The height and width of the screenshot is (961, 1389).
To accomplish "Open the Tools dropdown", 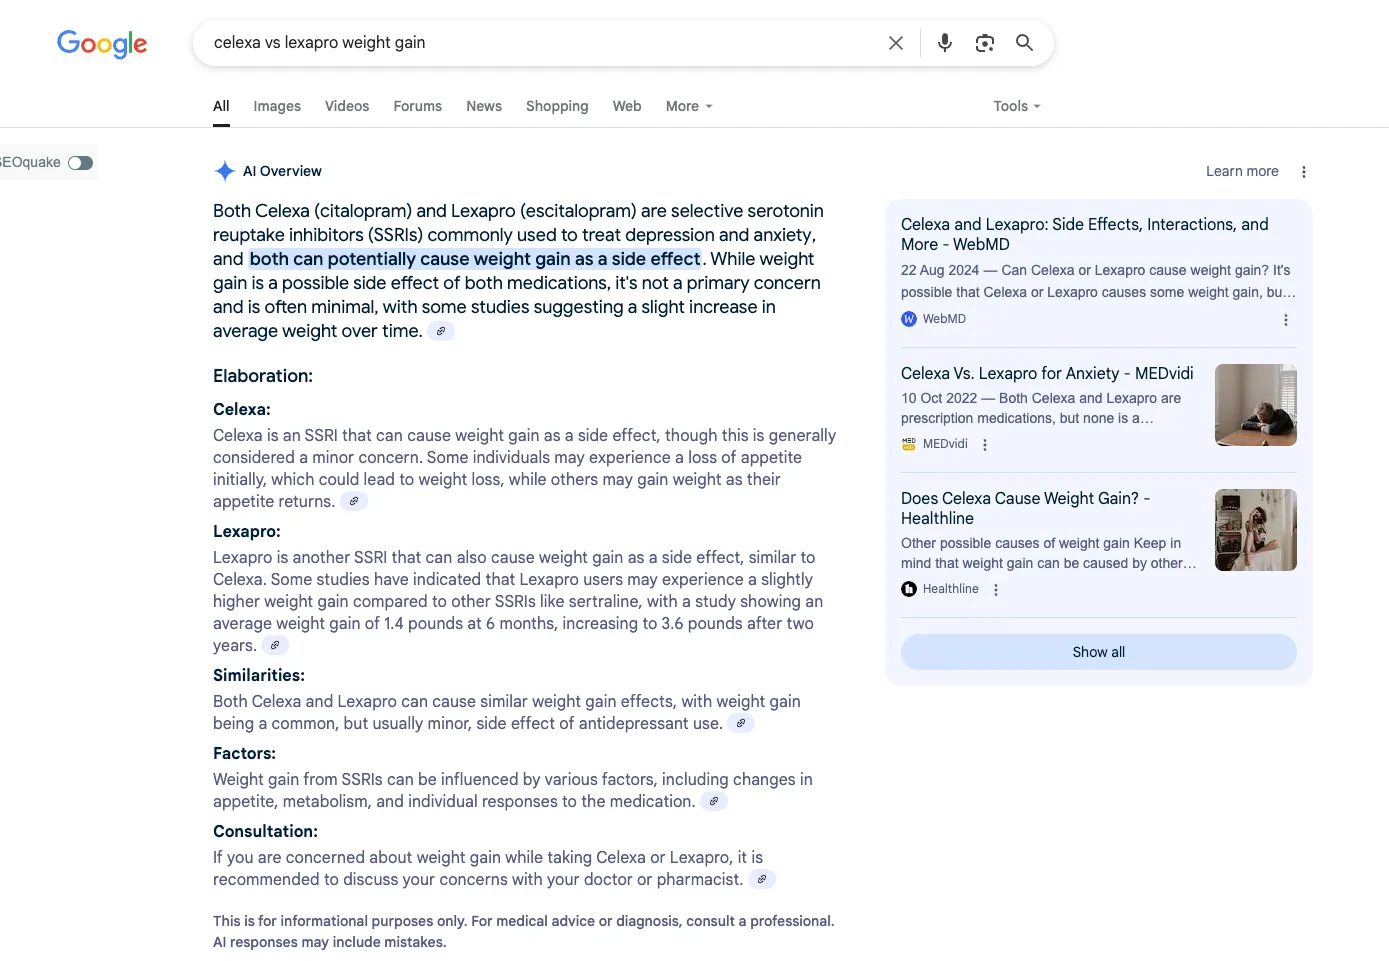I will point(1016,106).
